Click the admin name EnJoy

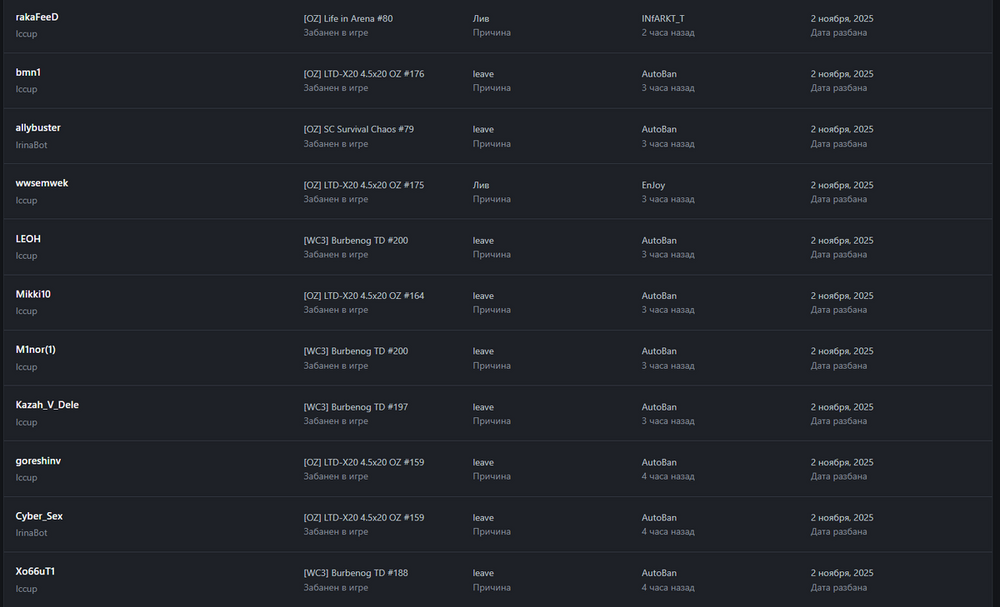click(653, 185)
